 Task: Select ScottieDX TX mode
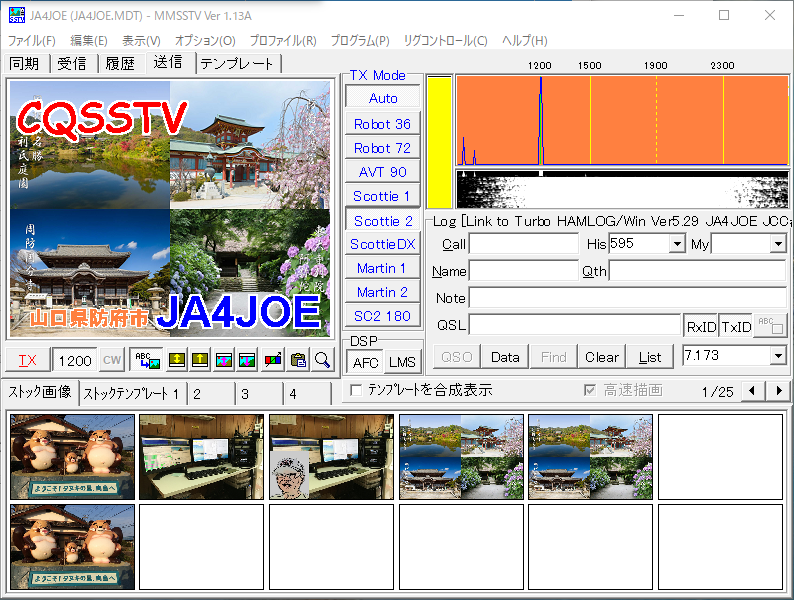(383, 244)
